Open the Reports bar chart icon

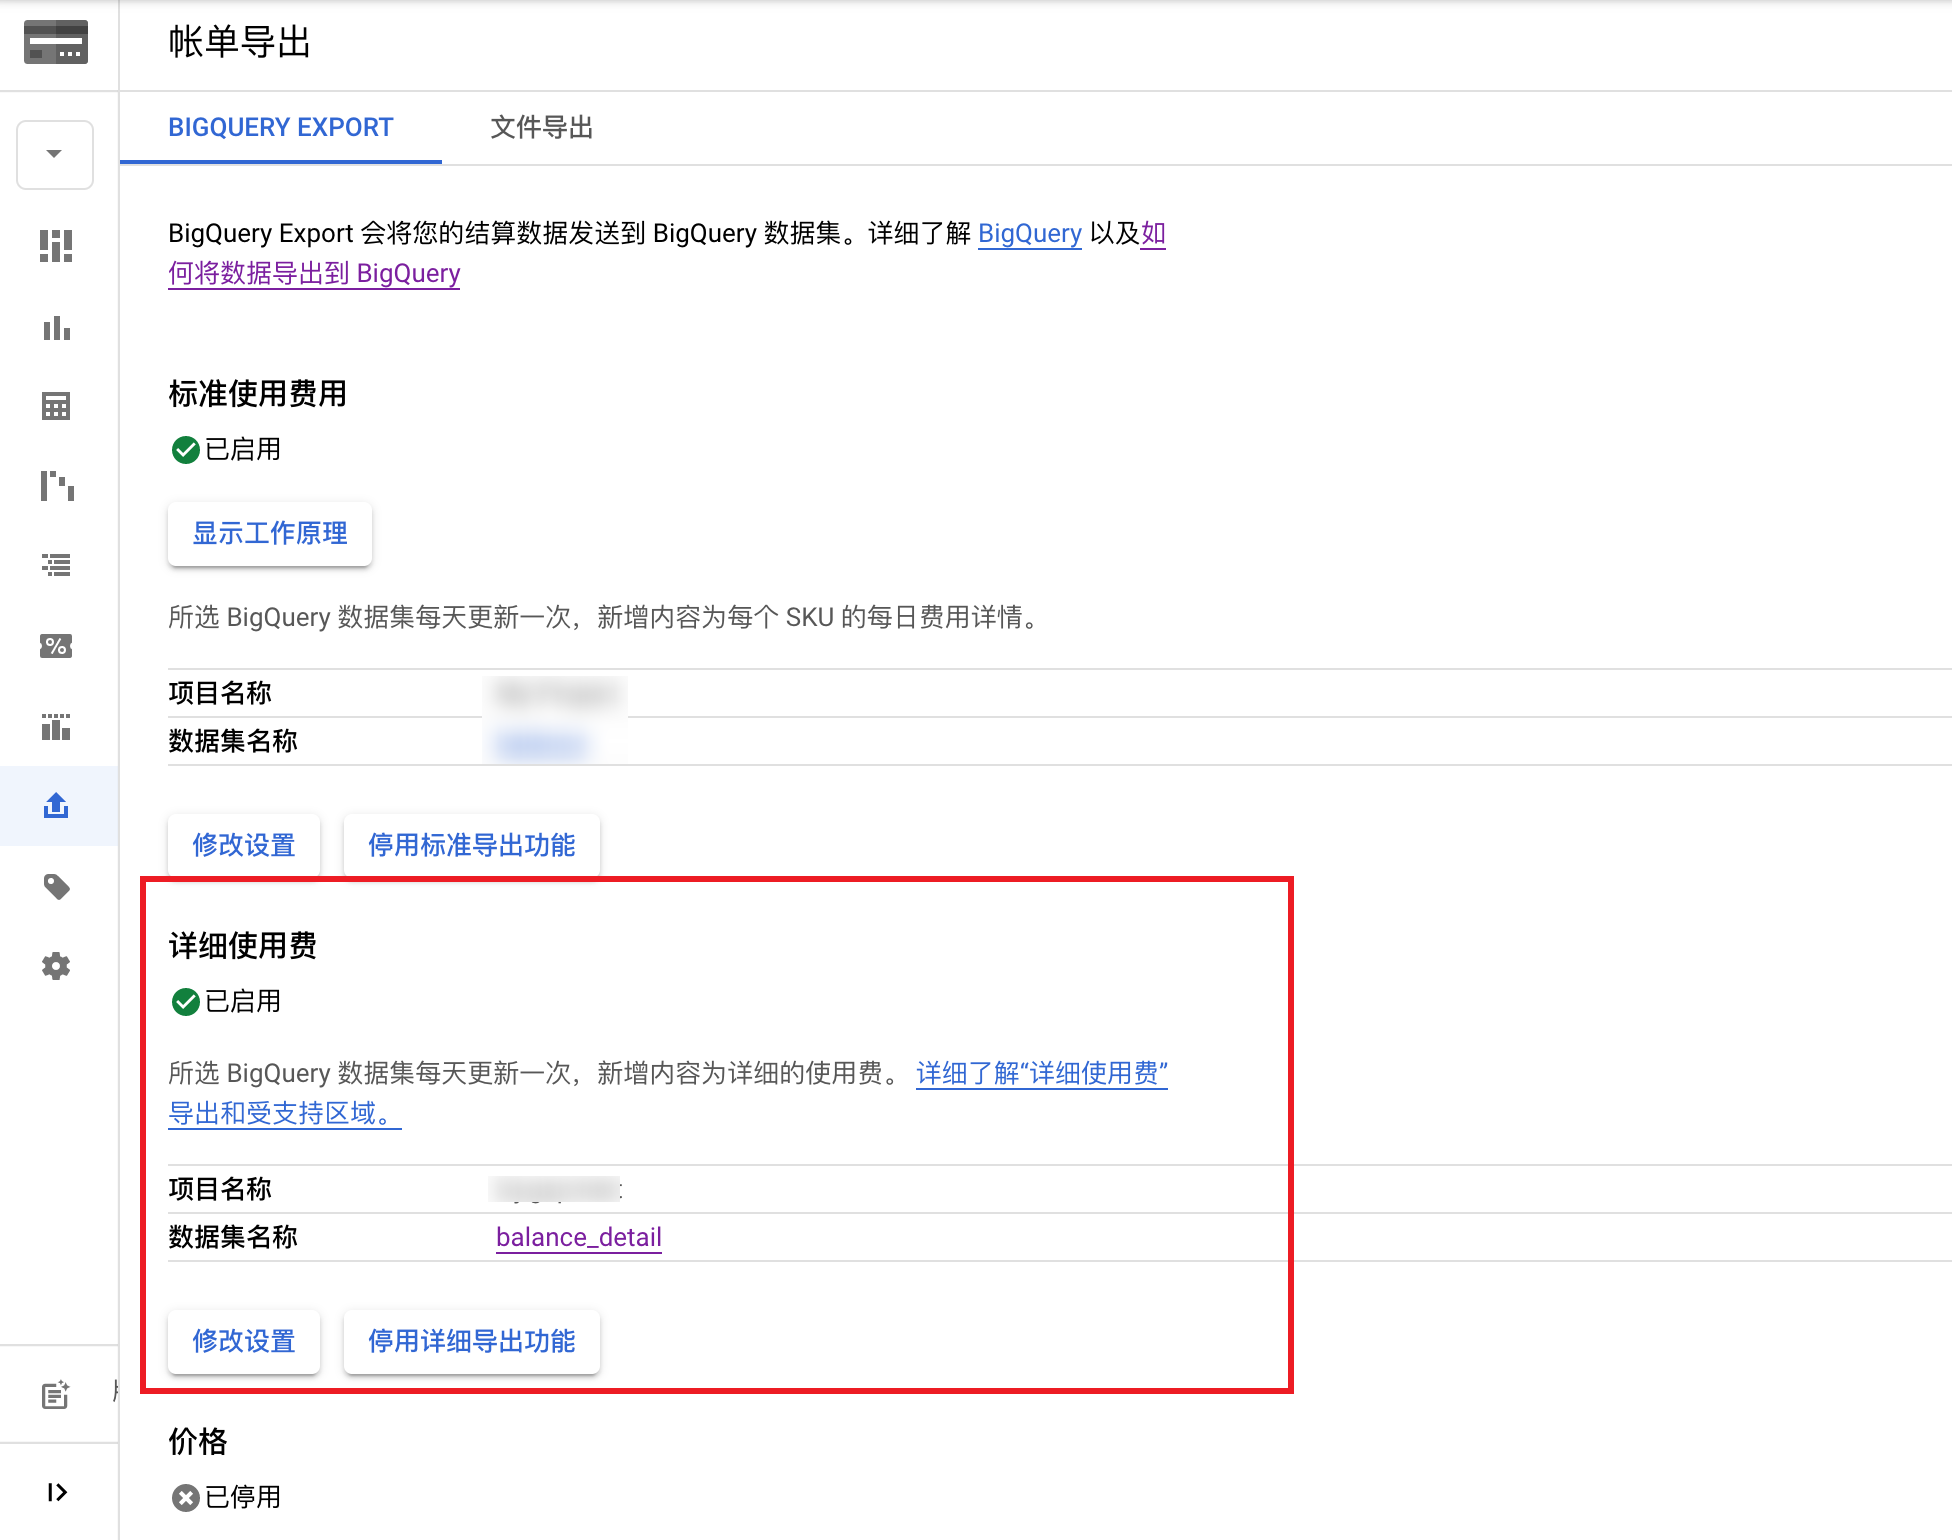pyautogui.click(x=56, y=328)
